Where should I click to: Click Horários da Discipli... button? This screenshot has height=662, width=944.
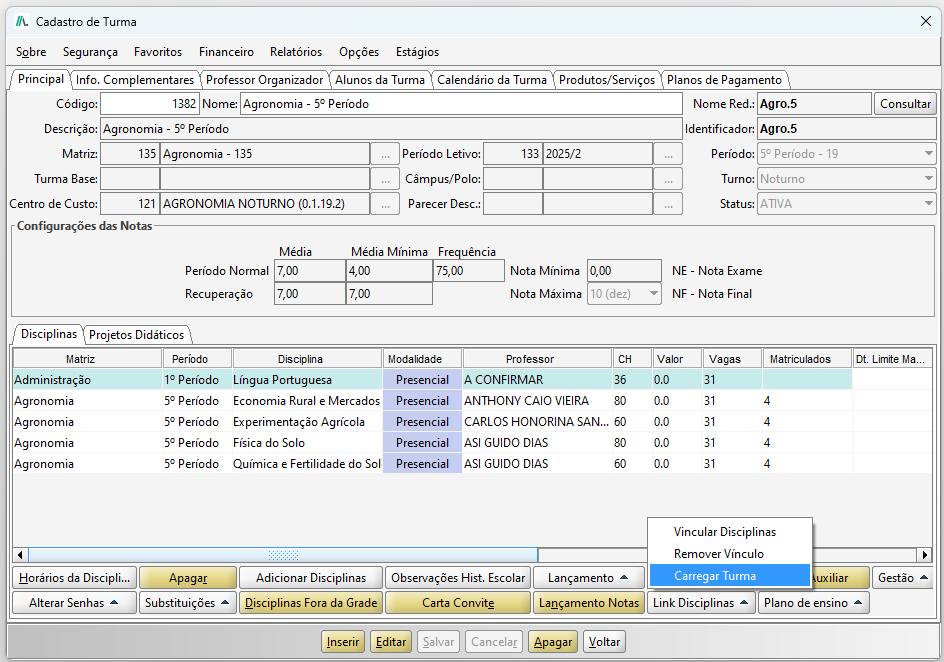point(75,578)
